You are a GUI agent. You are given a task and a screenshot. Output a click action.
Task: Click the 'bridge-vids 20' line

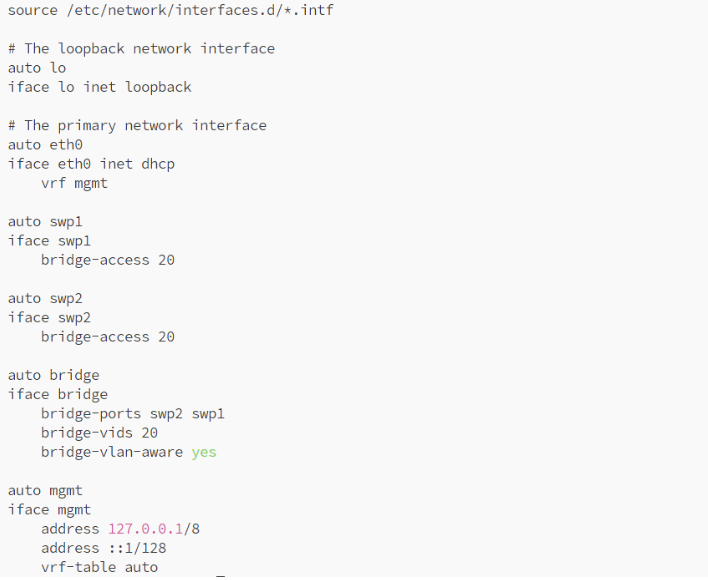[x=99, y=433]
